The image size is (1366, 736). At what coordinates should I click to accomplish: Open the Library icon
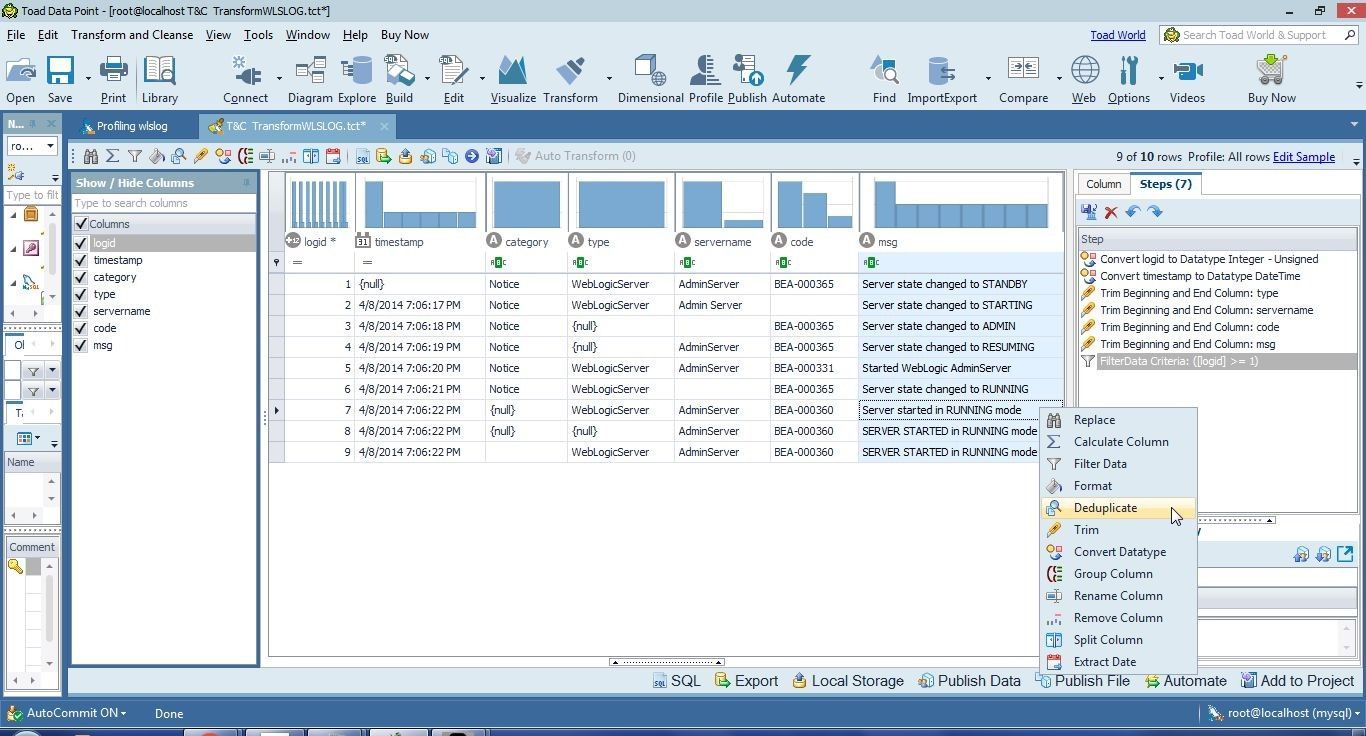click(159, 80)
